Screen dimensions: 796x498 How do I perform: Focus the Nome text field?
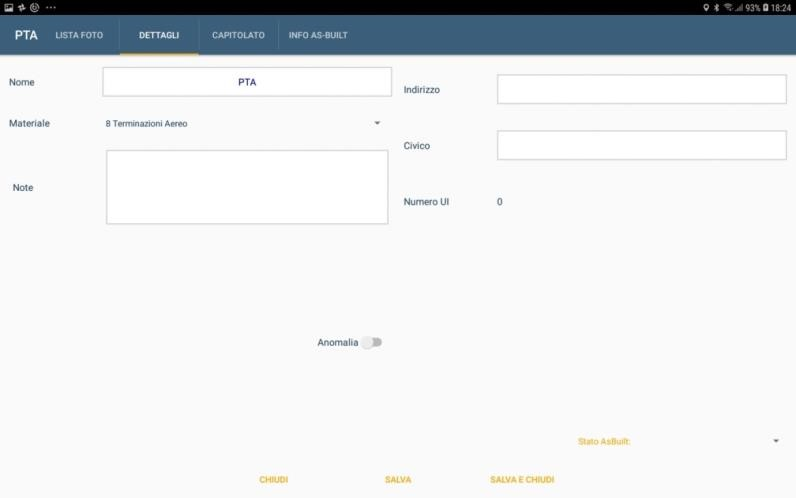(247, 82)
